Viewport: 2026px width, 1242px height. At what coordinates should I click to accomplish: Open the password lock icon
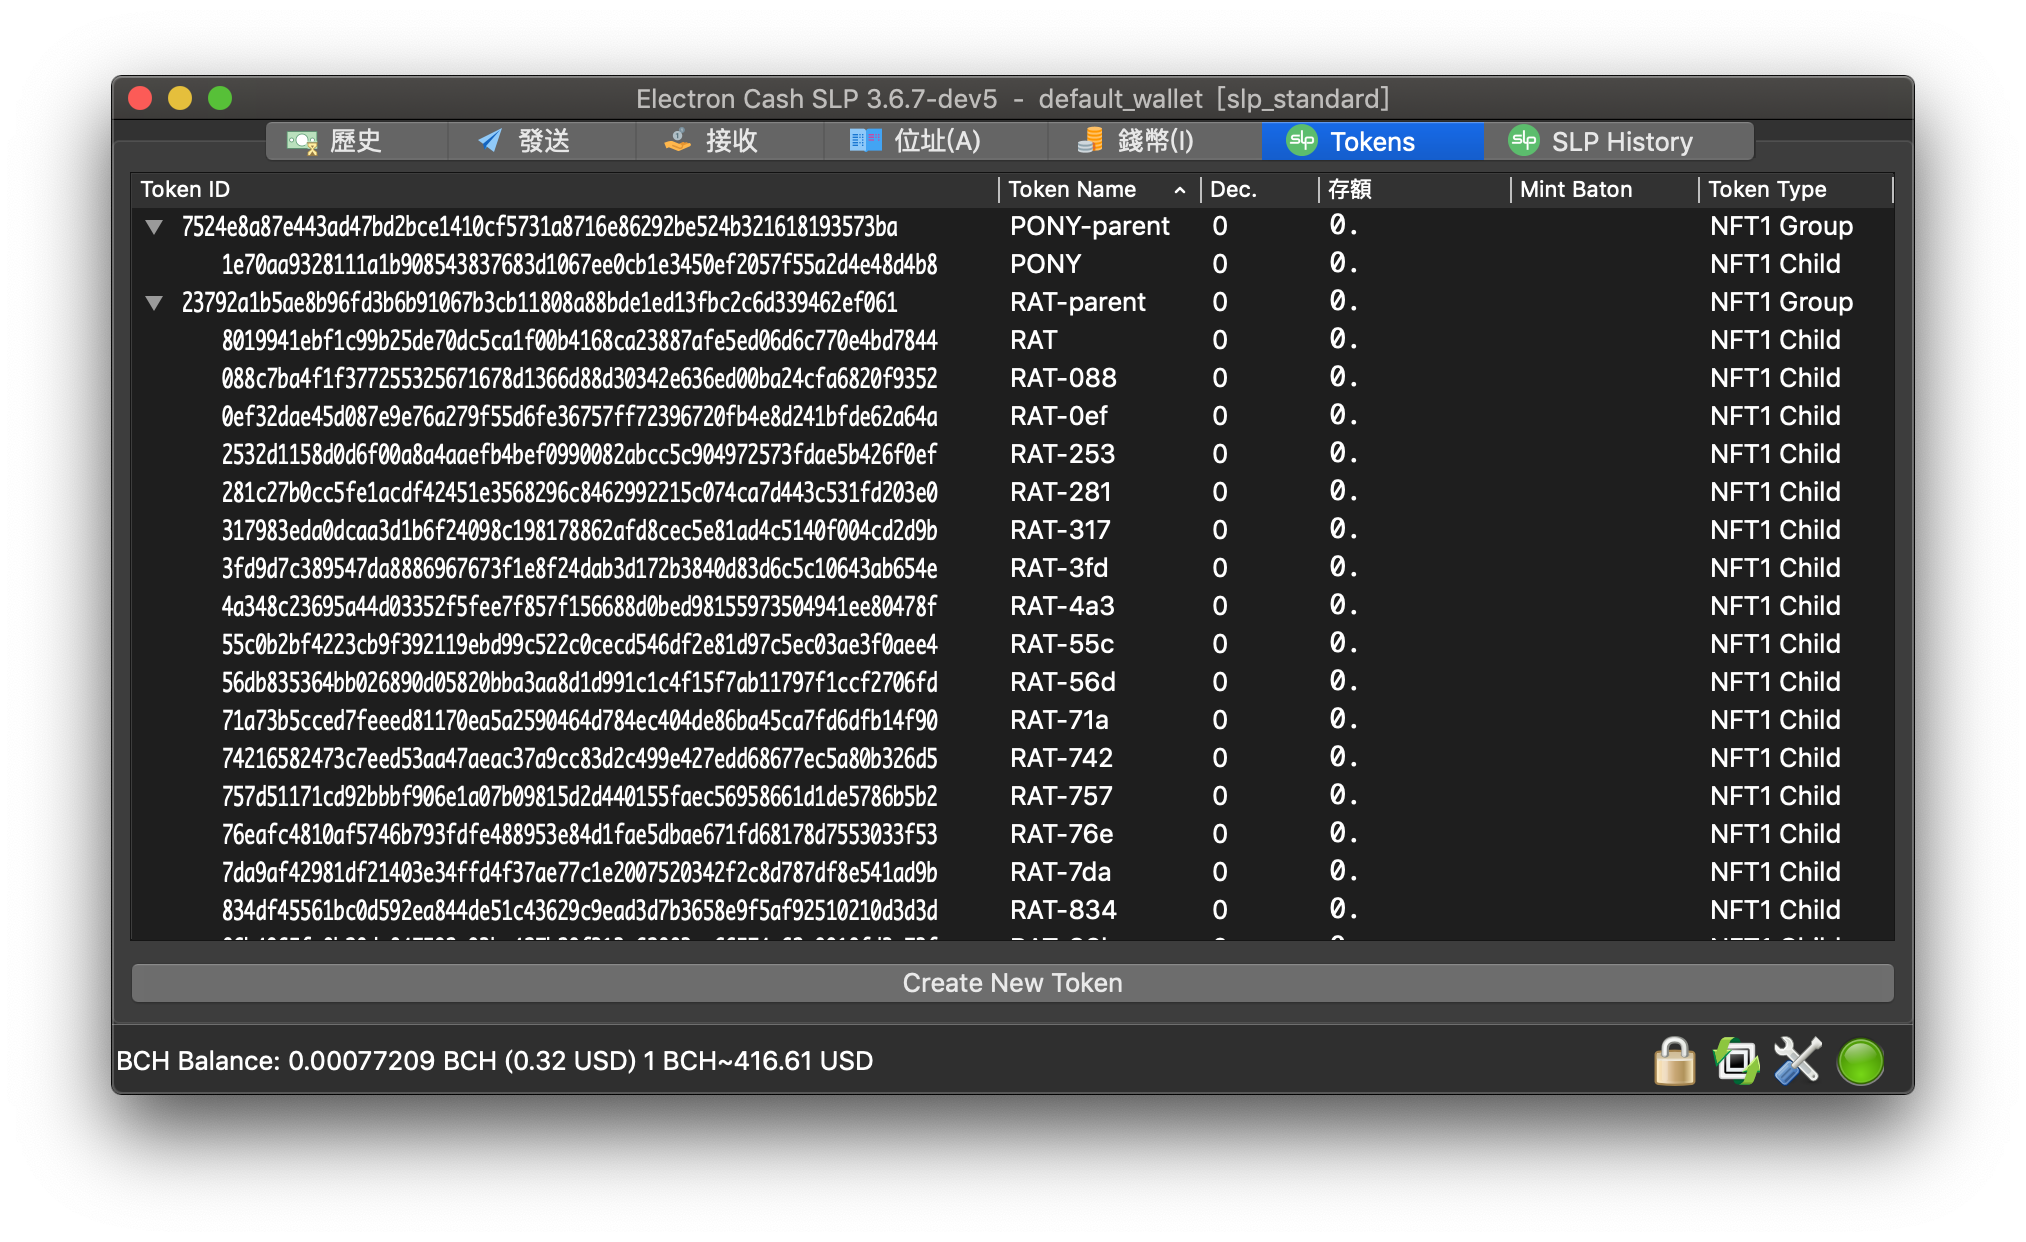(x=1674, y=1061)
